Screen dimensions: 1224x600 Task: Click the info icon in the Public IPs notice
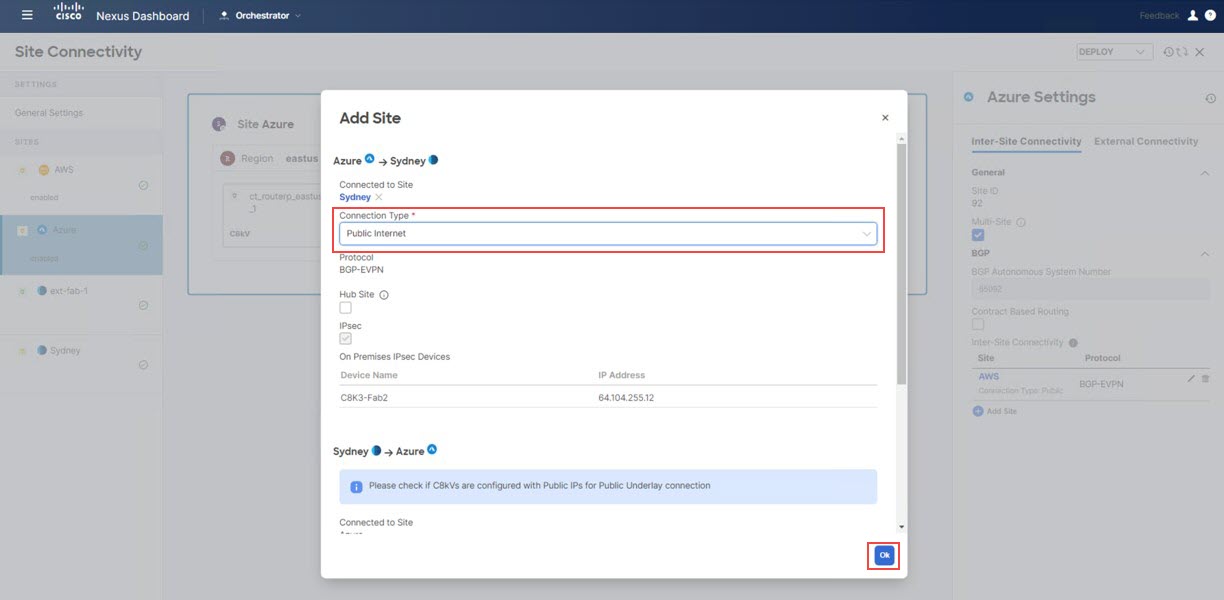pos(356,487)
